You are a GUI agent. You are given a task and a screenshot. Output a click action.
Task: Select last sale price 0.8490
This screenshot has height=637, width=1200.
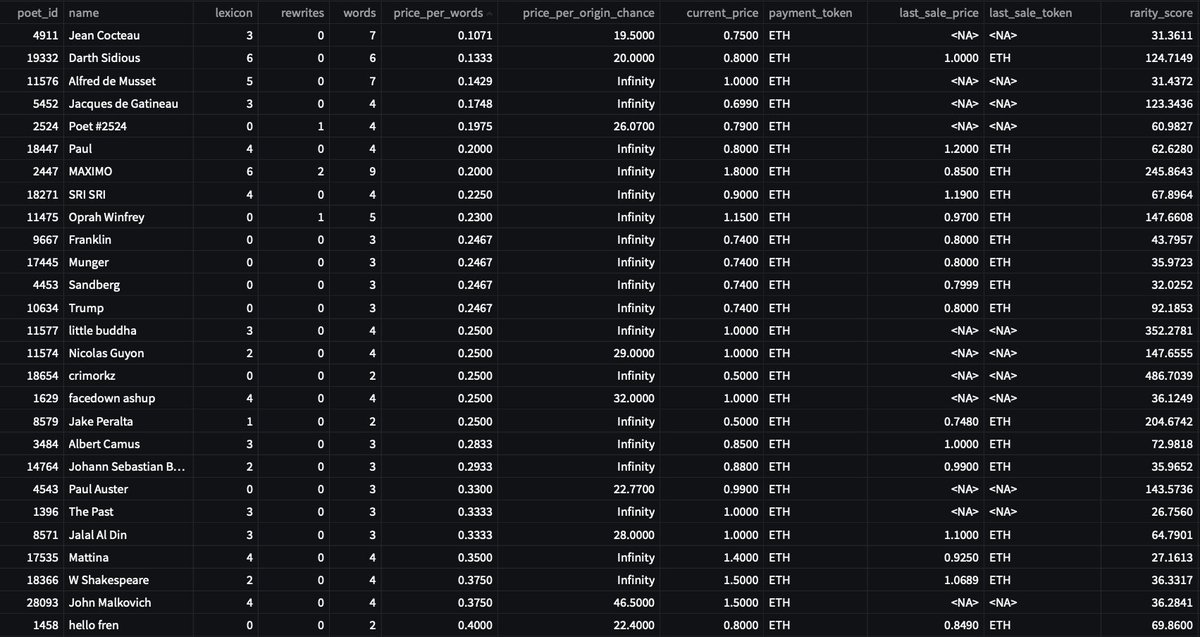(961, 626)
